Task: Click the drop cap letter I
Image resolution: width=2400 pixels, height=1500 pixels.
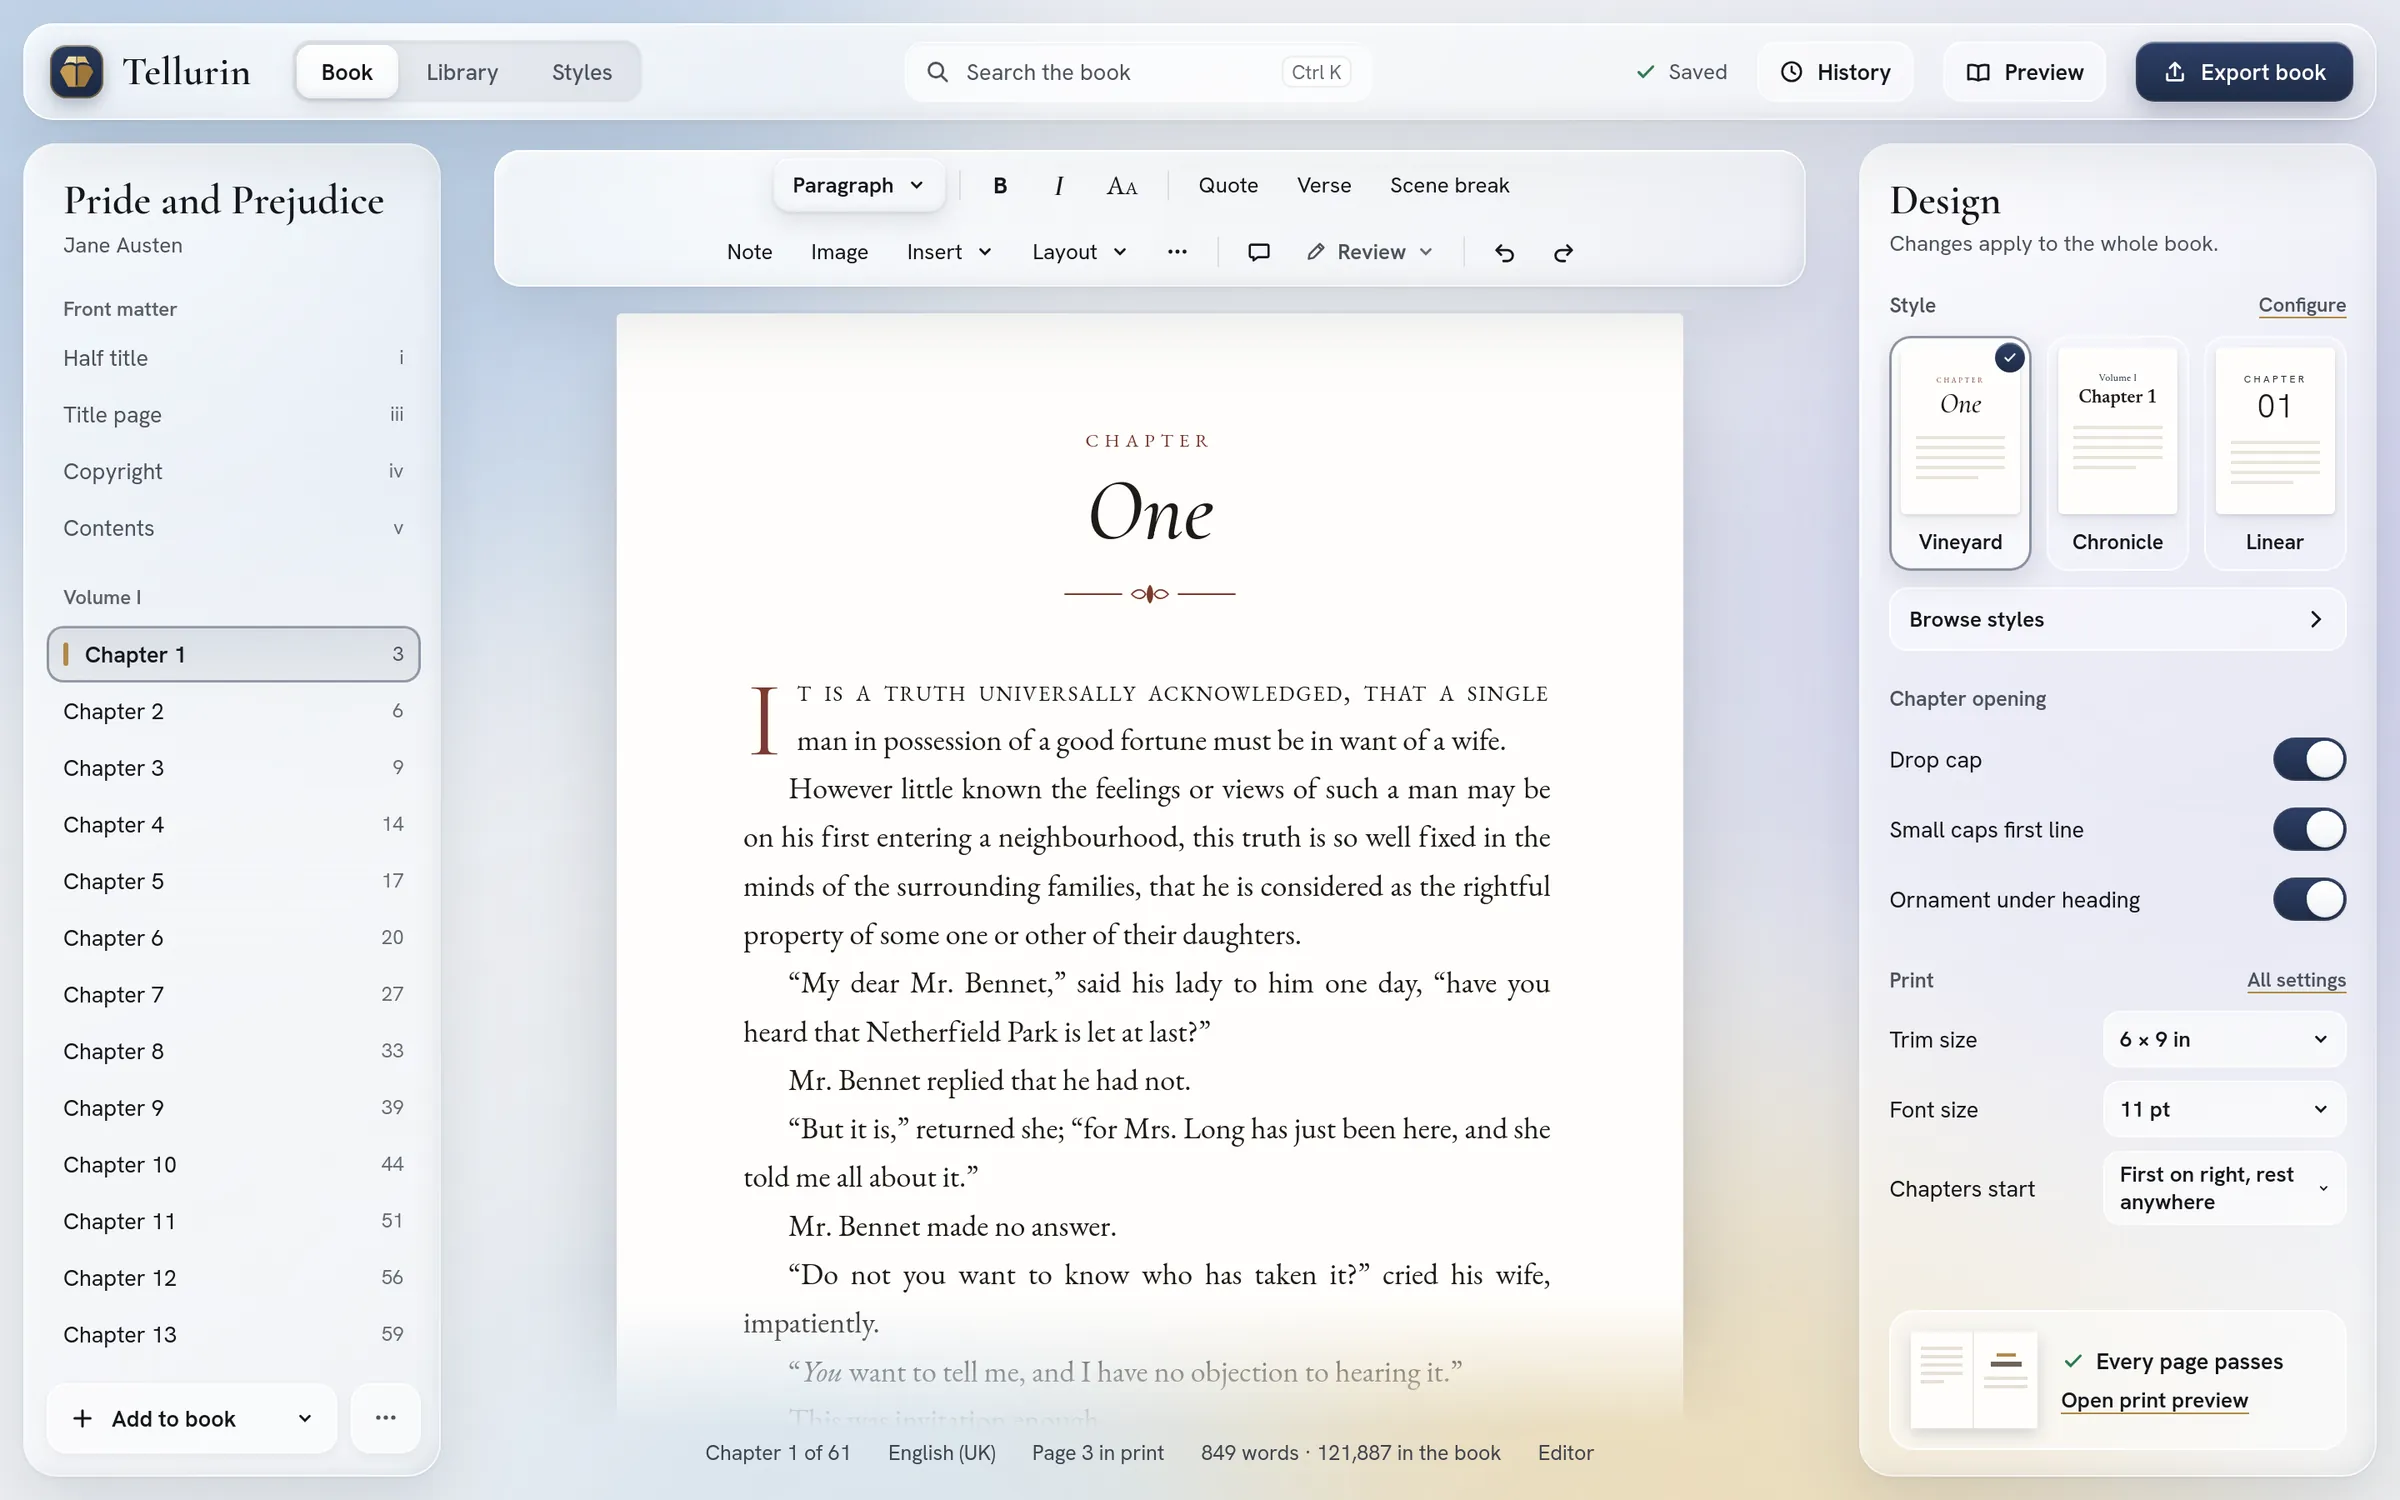Action: [x=763, y=719]
